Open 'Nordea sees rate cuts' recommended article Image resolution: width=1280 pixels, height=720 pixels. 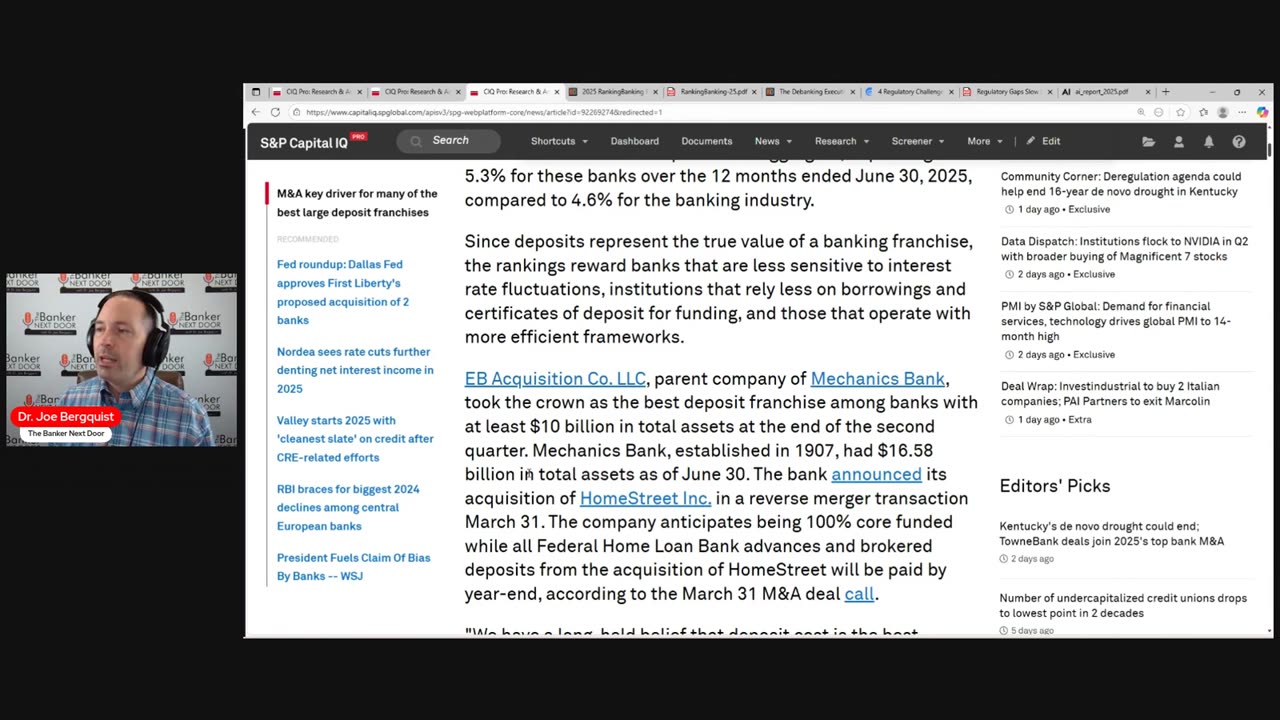(355, 370)
